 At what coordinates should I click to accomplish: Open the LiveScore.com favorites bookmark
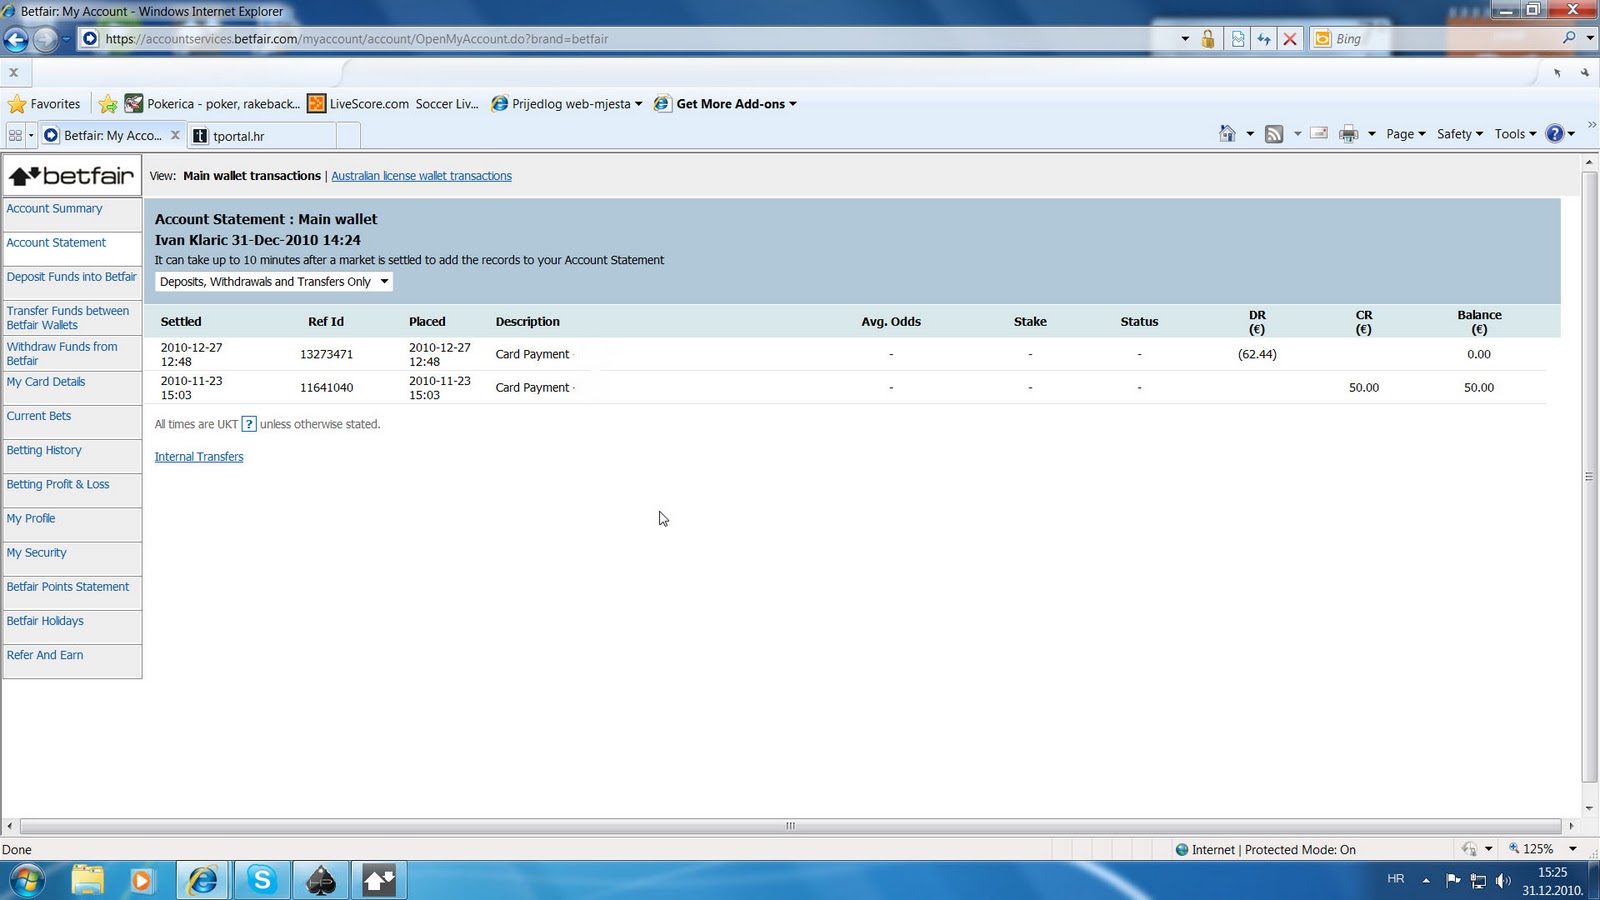click(x=393, y=104)
